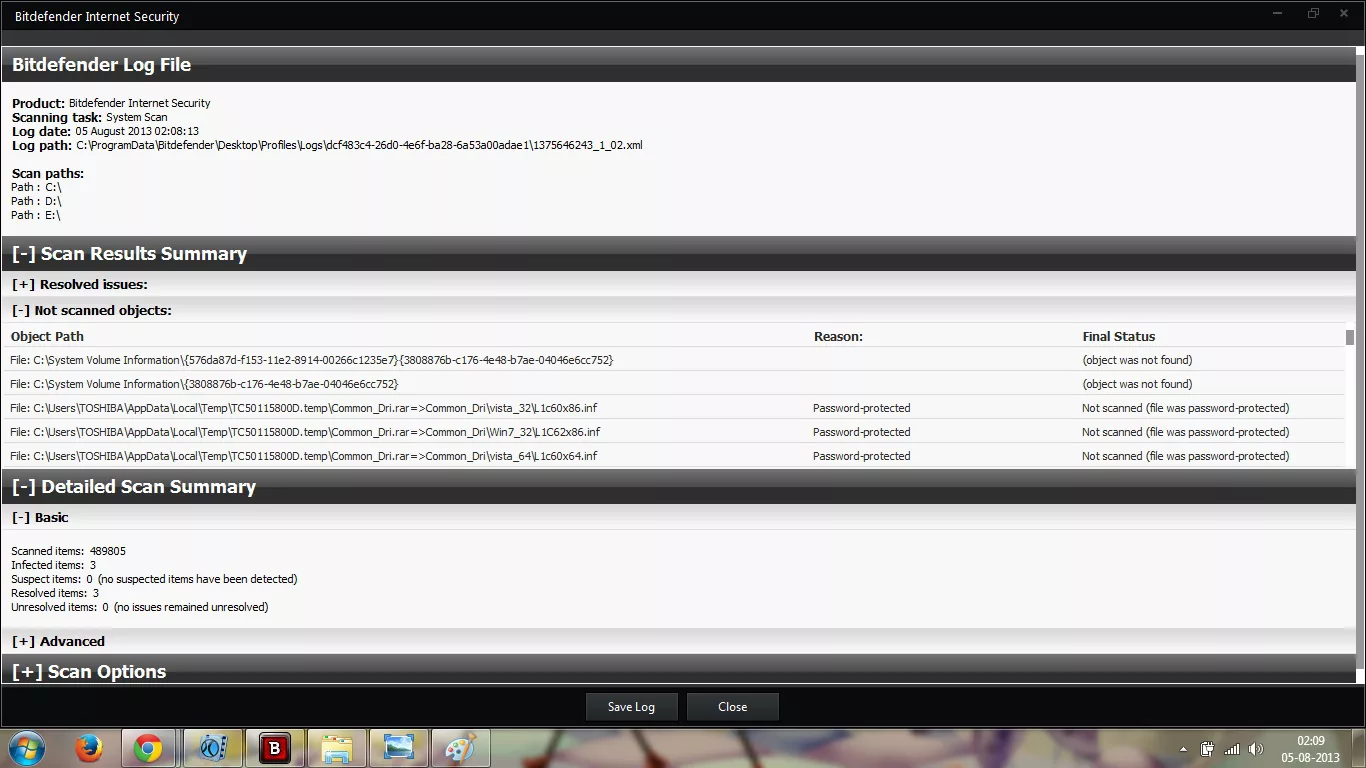Click the Path : D:\ scan path
The width and height of the screenshot is (1366, 768).
(36, 201)
